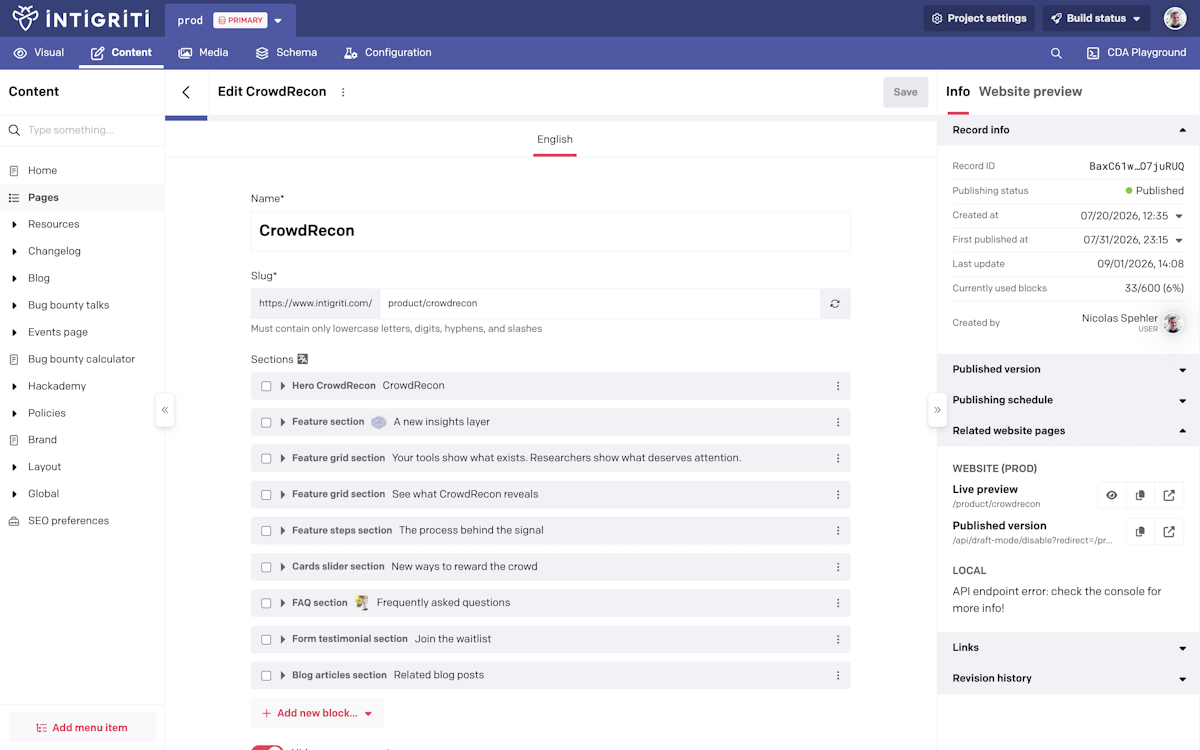The image size is (1200, 750).
Task: Go back with the left arrow icon
Action: [x=186, y=92]
